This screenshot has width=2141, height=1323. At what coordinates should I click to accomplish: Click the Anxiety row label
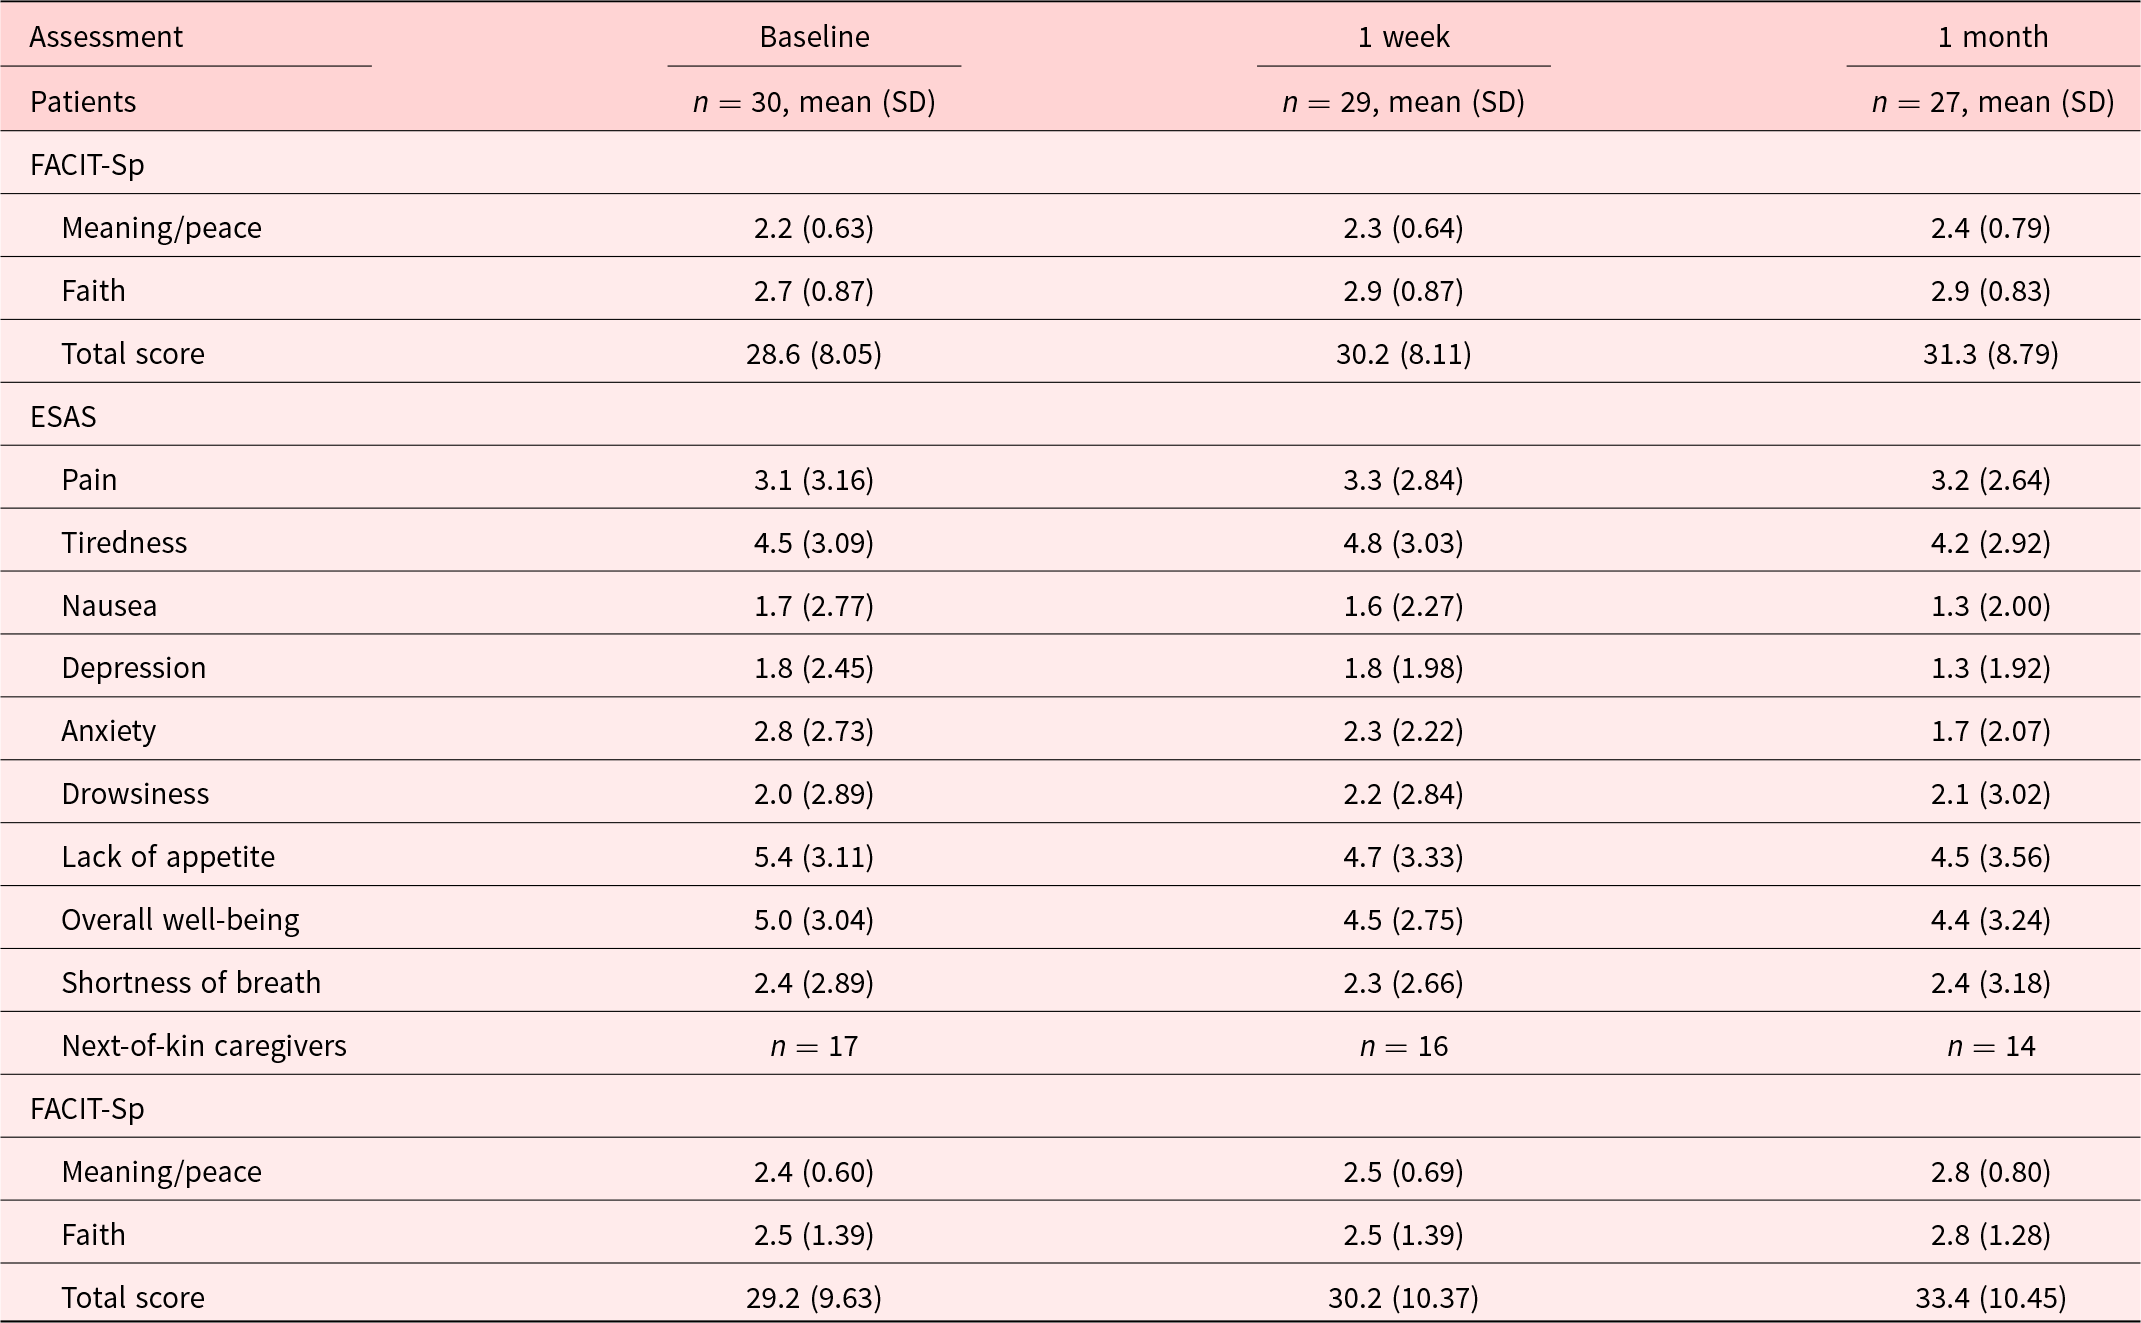coord(108,731)
